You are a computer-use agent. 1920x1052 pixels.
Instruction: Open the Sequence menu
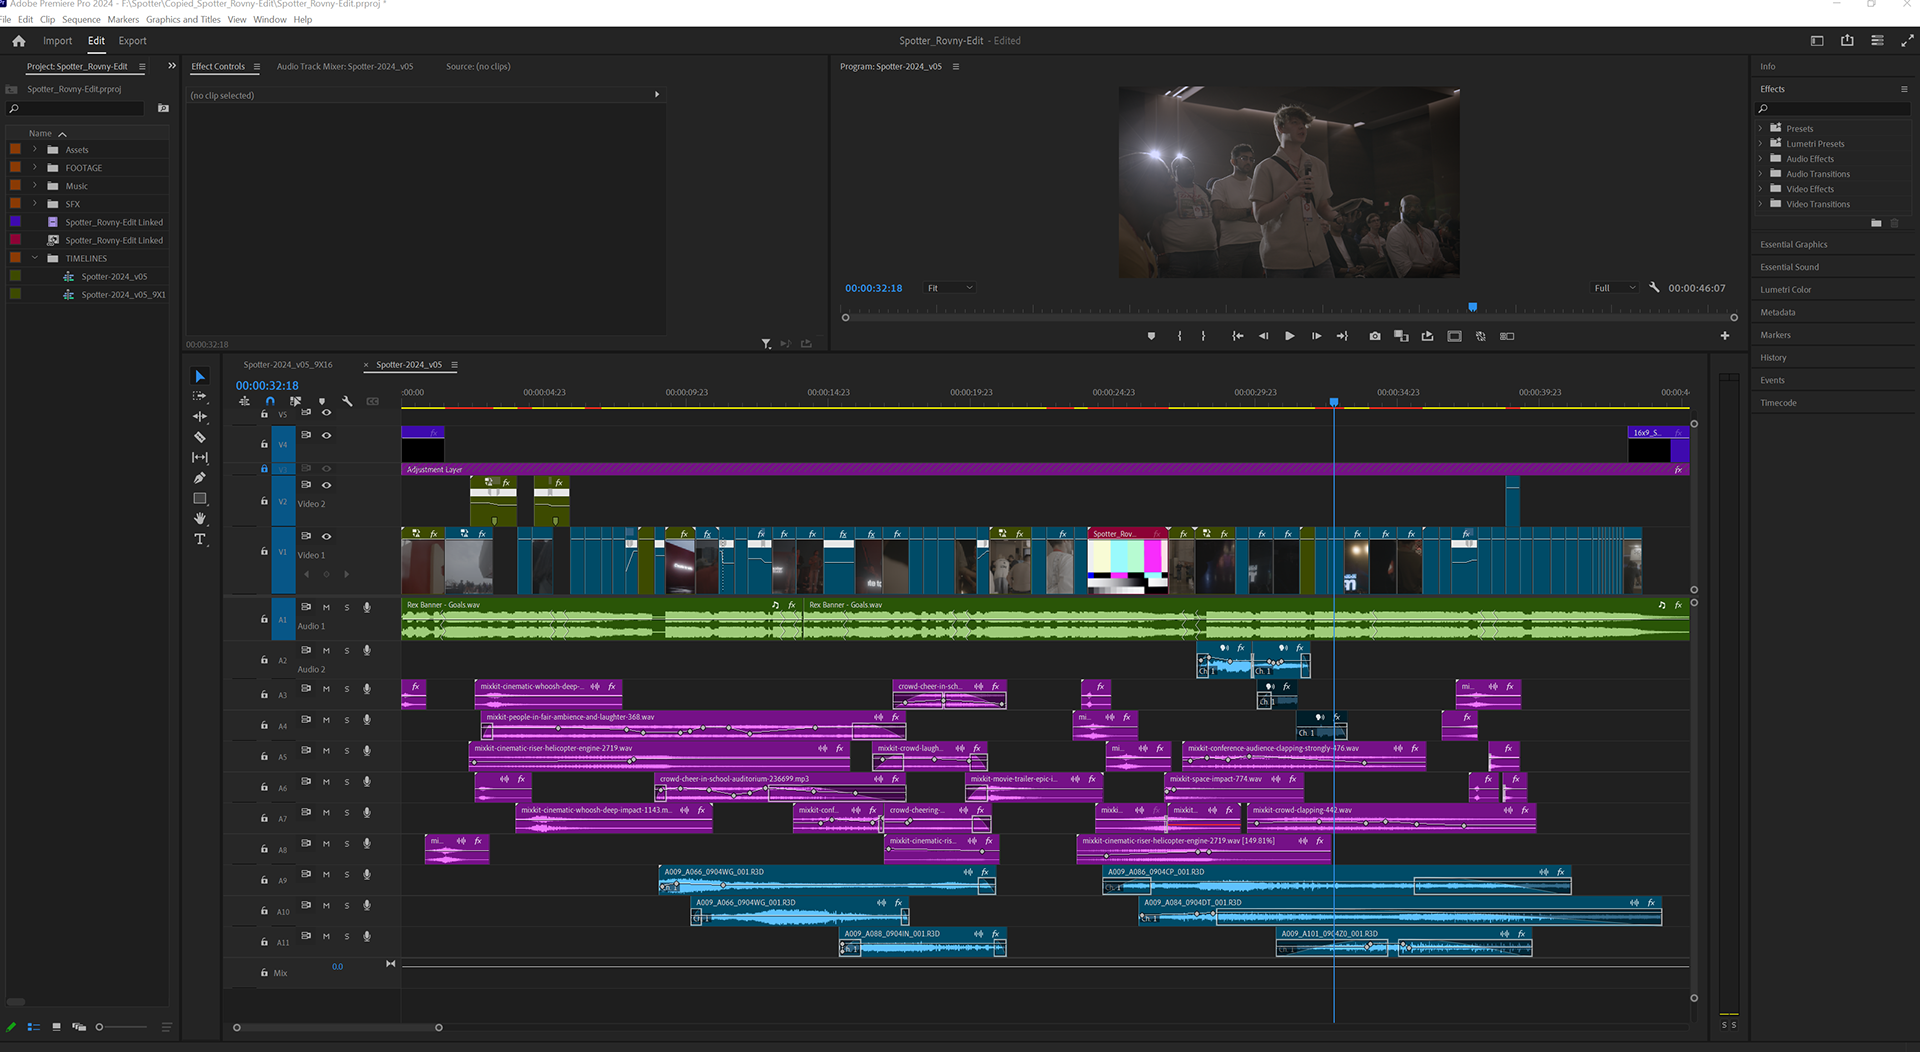click(x=81, y=19)
